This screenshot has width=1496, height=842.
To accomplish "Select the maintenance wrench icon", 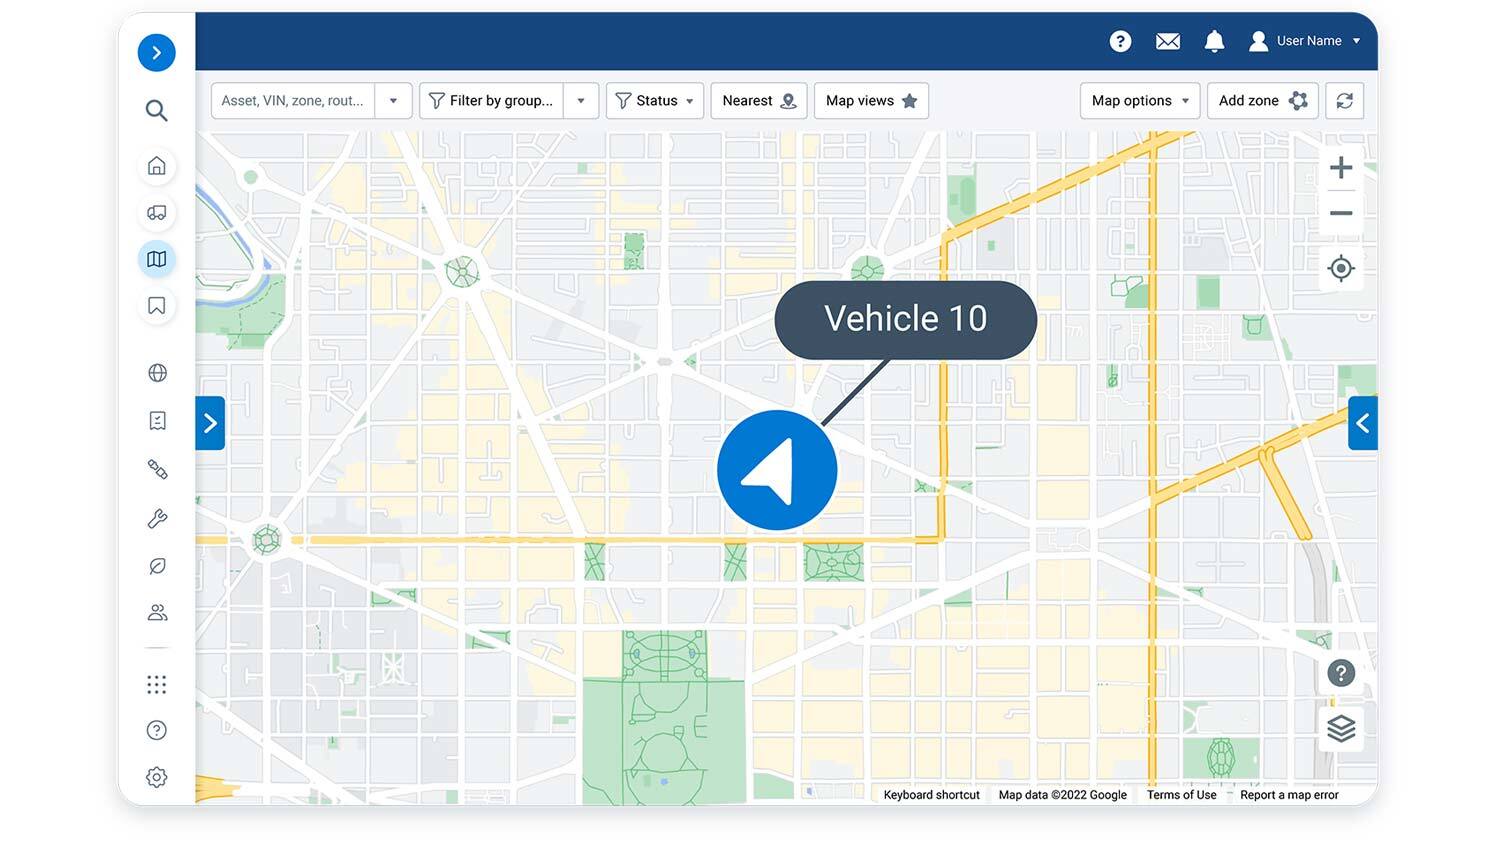I will pos(156,518).
